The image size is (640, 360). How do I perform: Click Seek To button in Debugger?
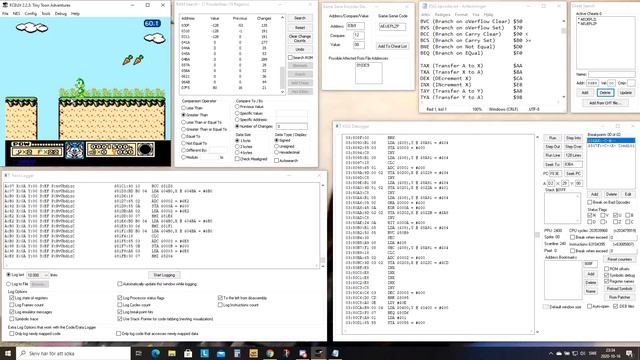[x=553, y=164]
